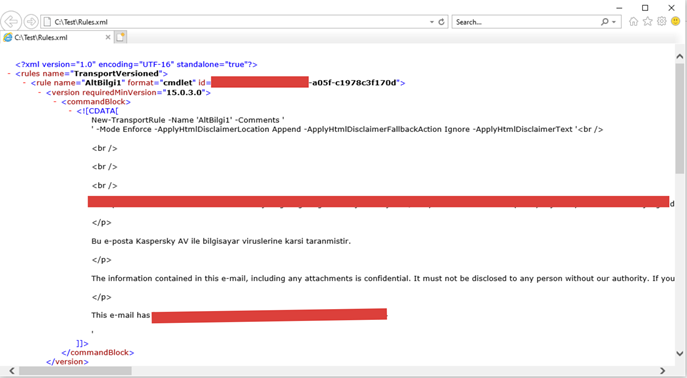Click the smiley feedback icon
The height and width of the screenshot is (378, 687).
pyautogui.click(x=676, y=21)
